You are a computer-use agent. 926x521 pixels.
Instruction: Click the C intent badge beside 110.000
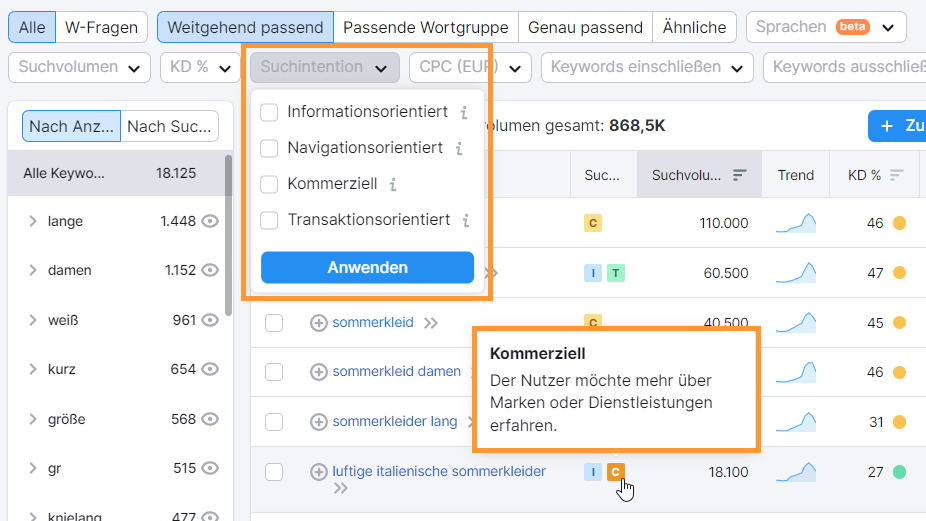[x=593, y=223]
